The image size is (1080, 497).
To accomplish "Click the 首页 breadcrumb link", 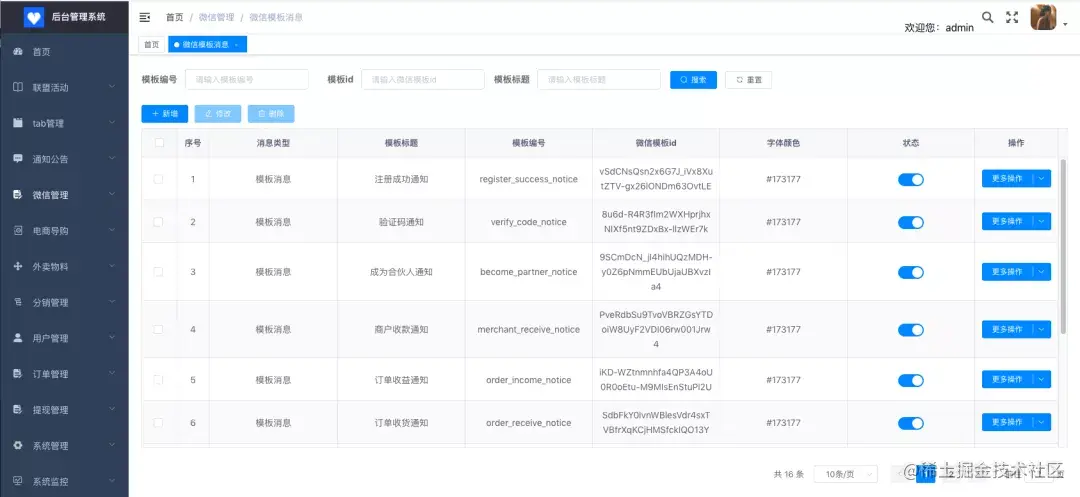I will click(x=175, y=17).
